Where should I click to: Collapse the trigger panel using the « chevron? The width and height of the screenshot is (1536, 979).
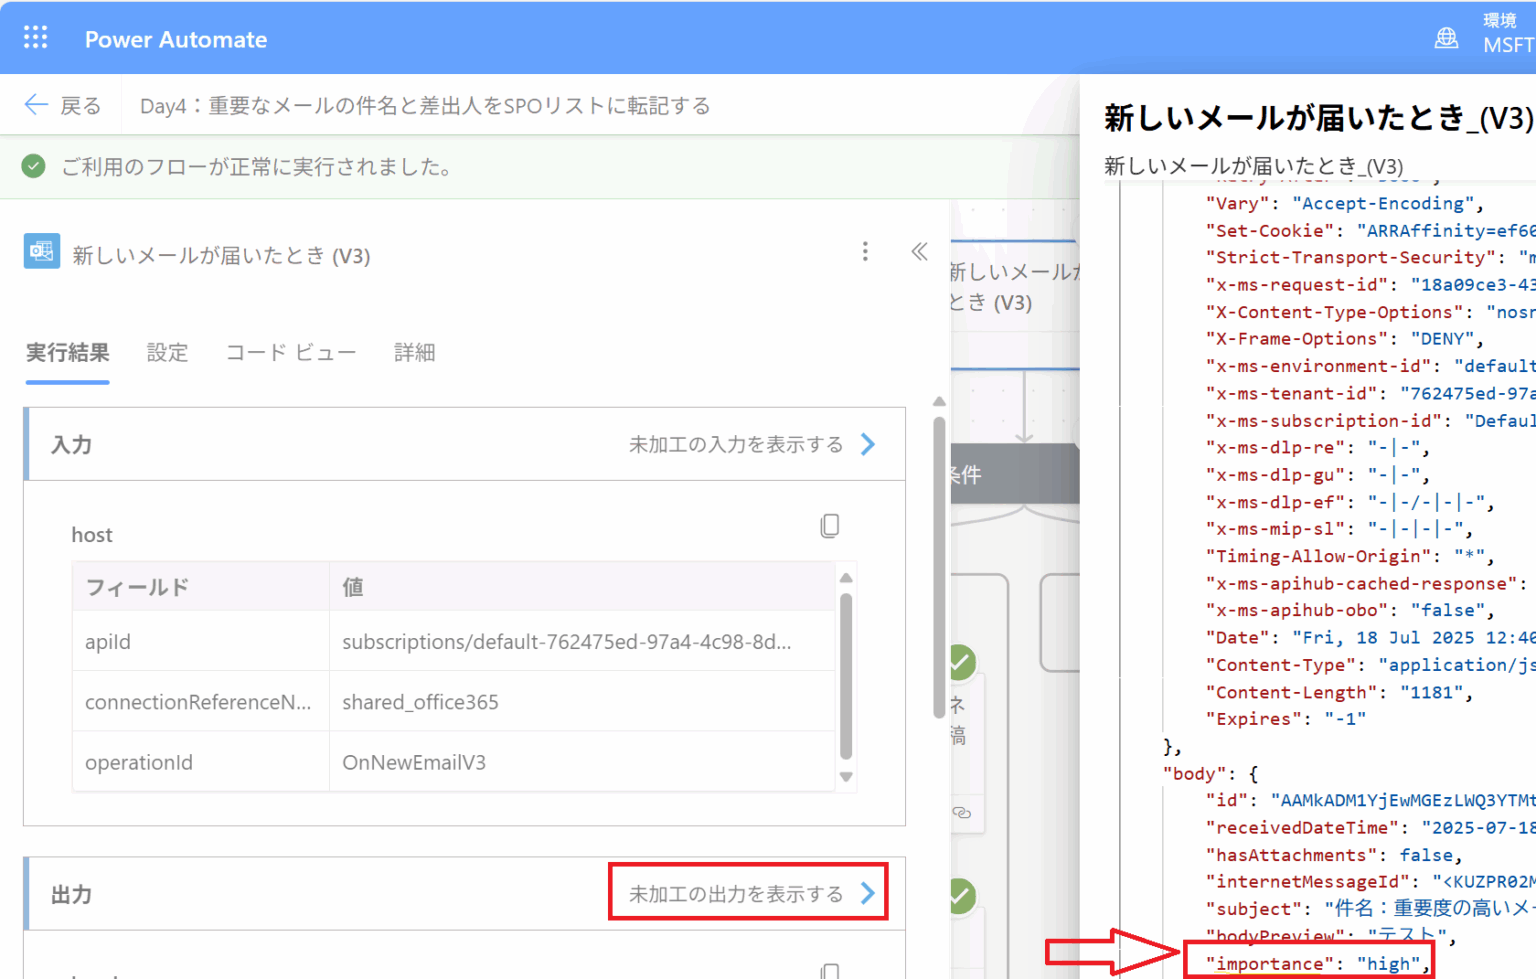918,252
